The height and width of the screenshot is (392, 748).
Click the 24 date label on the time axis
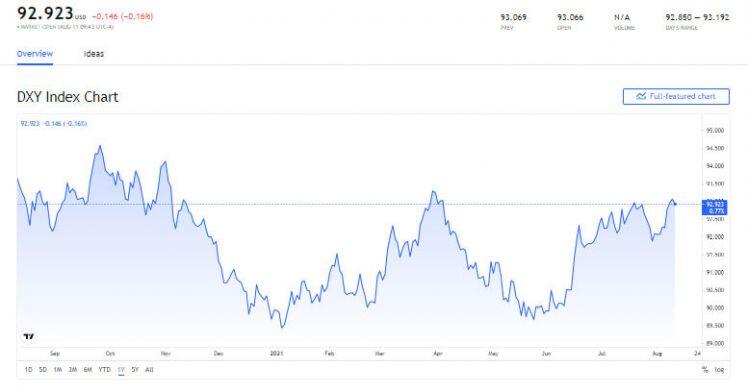pyautogui.click(x=698, y=353)
